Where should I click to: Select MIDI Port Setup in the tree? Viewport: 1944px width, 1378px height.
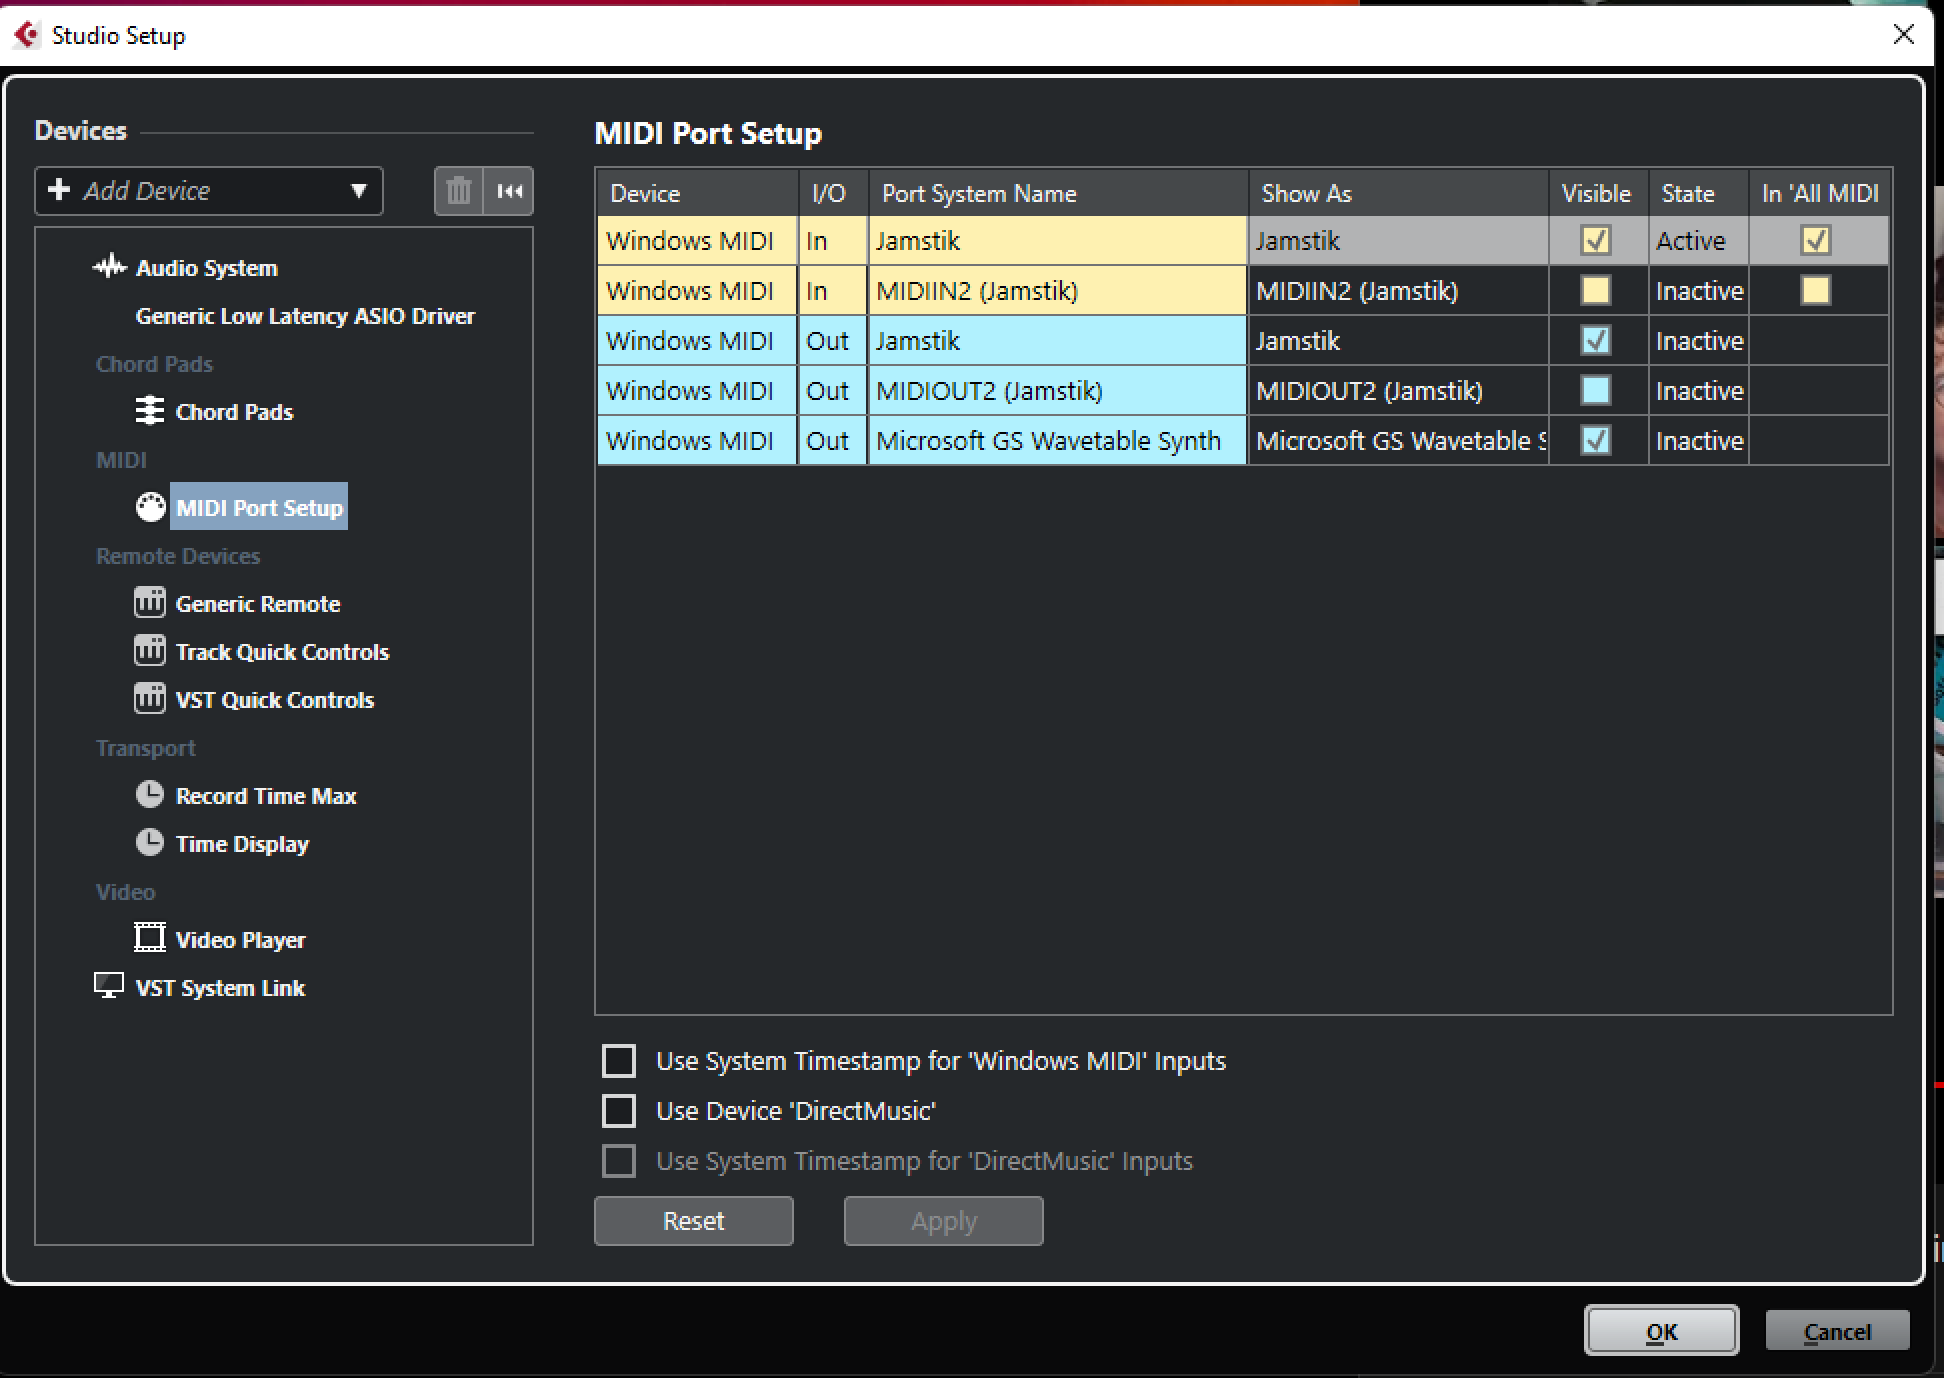coord(259,507)
